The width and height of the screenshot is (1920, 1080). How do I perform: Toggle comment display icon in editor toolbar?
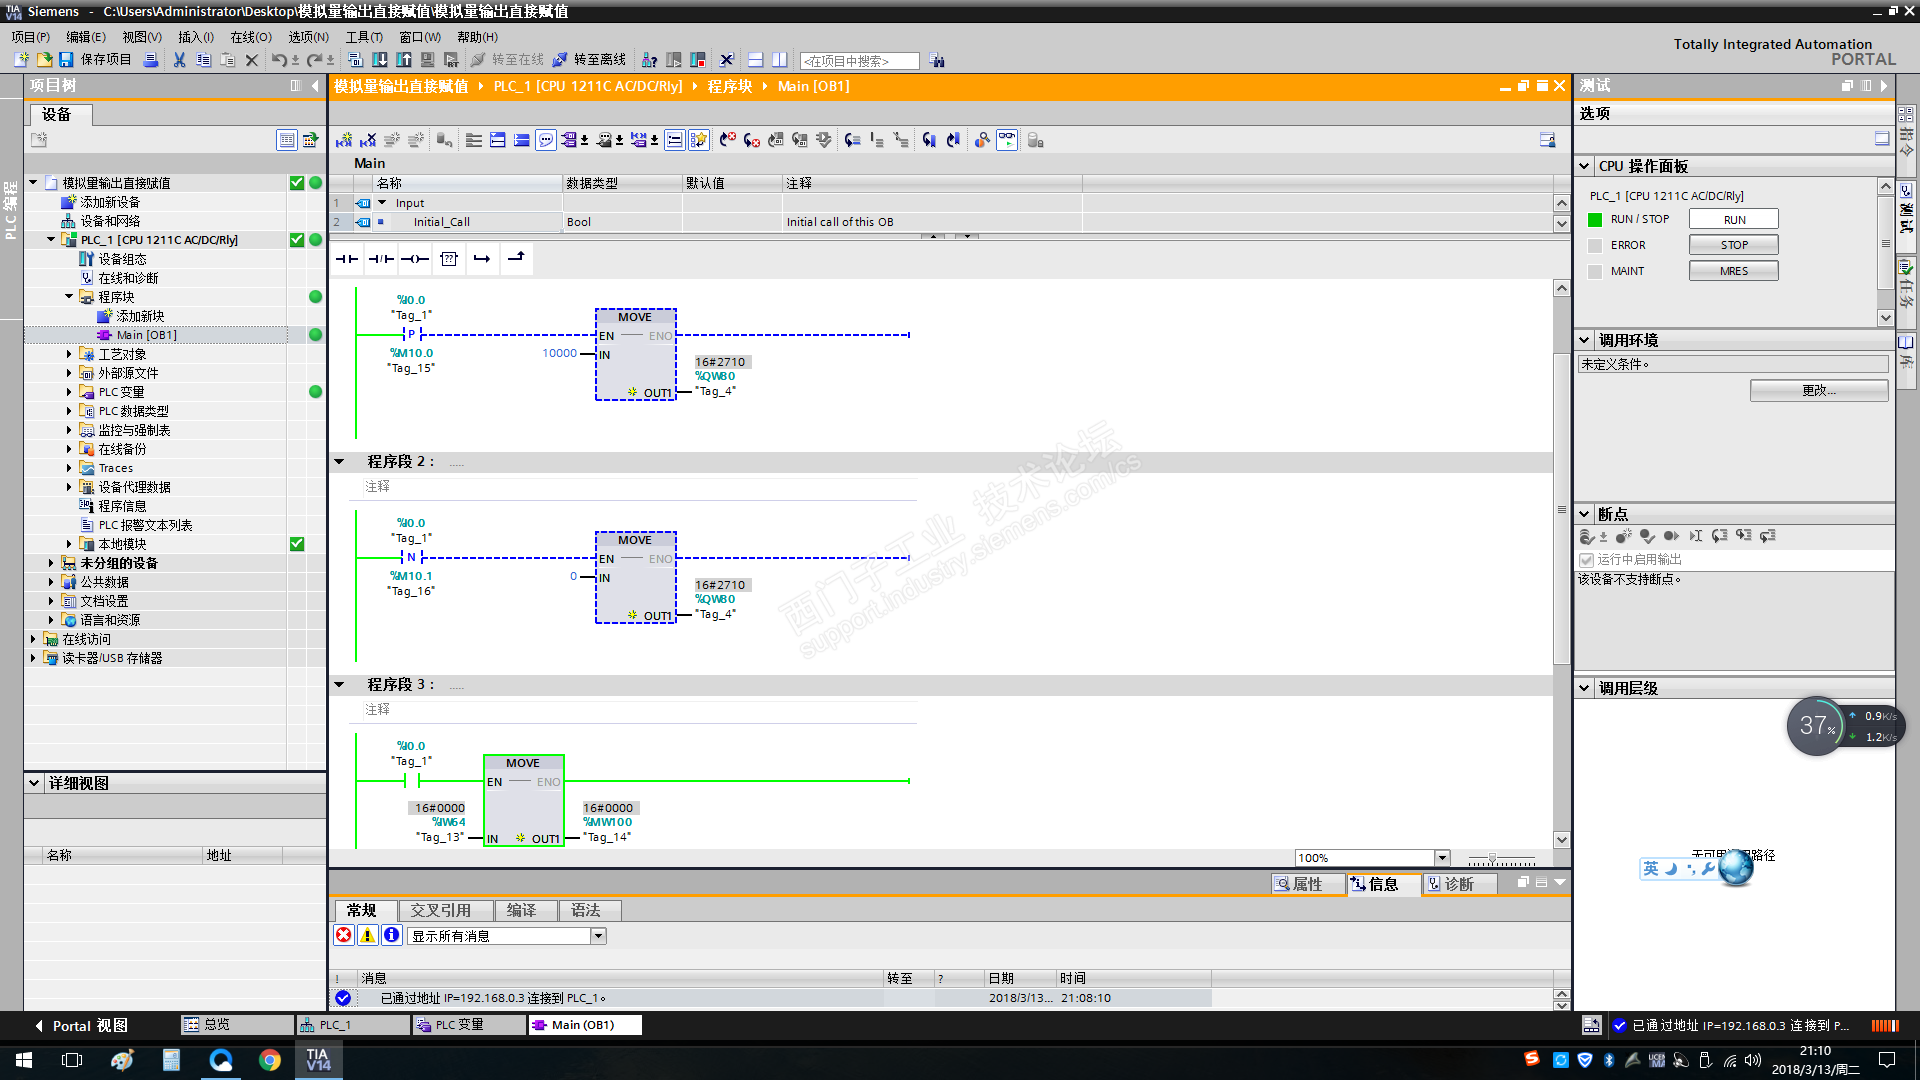(x=546, y=140)
